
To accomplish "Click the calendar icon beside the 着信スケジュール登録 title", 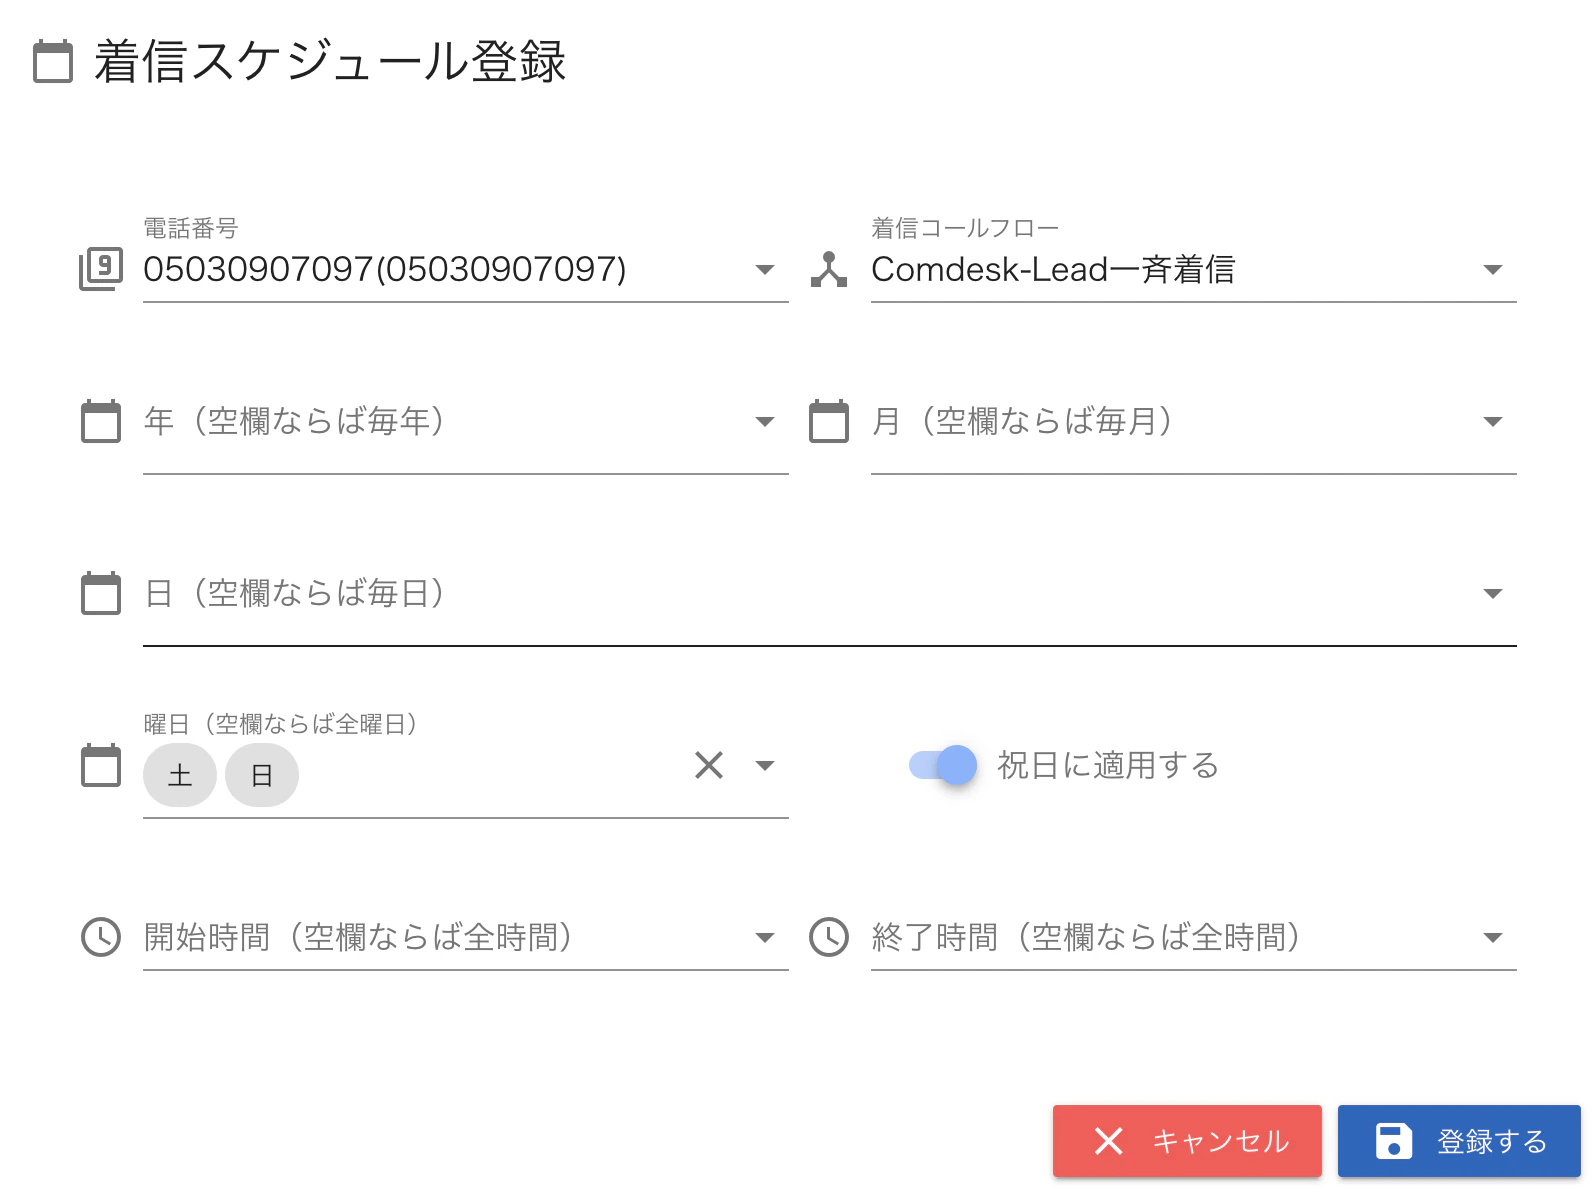I will [53, 61].
